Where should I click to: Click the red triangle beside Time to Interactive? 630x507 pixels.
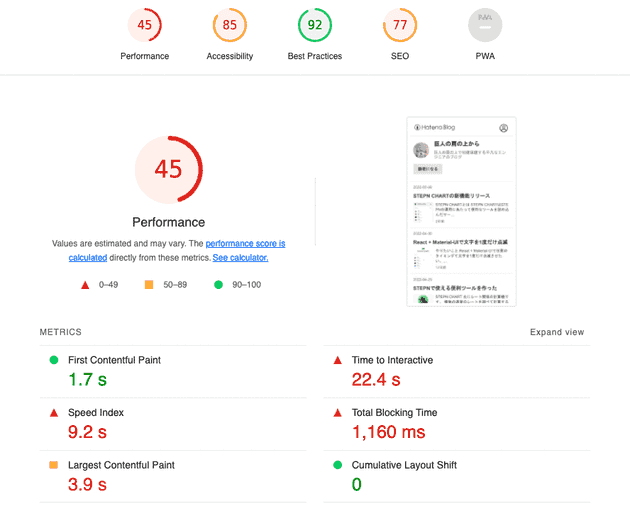pos(337,360)
